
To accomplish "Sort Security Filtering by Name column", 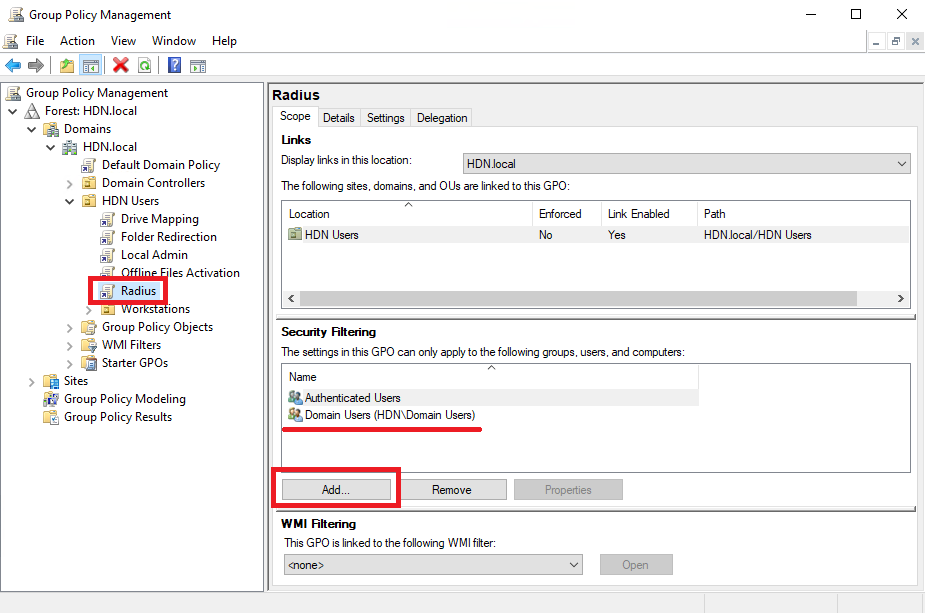I will point(491,376).
